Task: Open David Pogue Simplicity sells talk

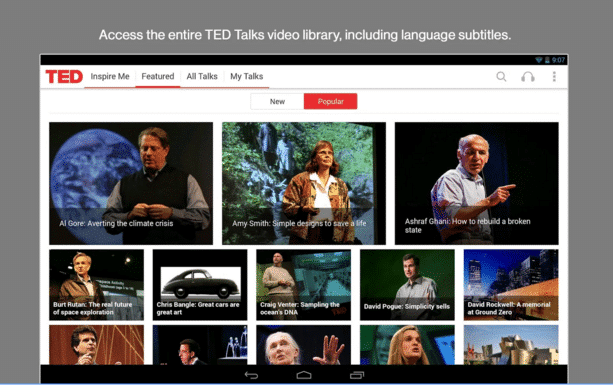Action: pyautogui.click(x=407, y=285)
